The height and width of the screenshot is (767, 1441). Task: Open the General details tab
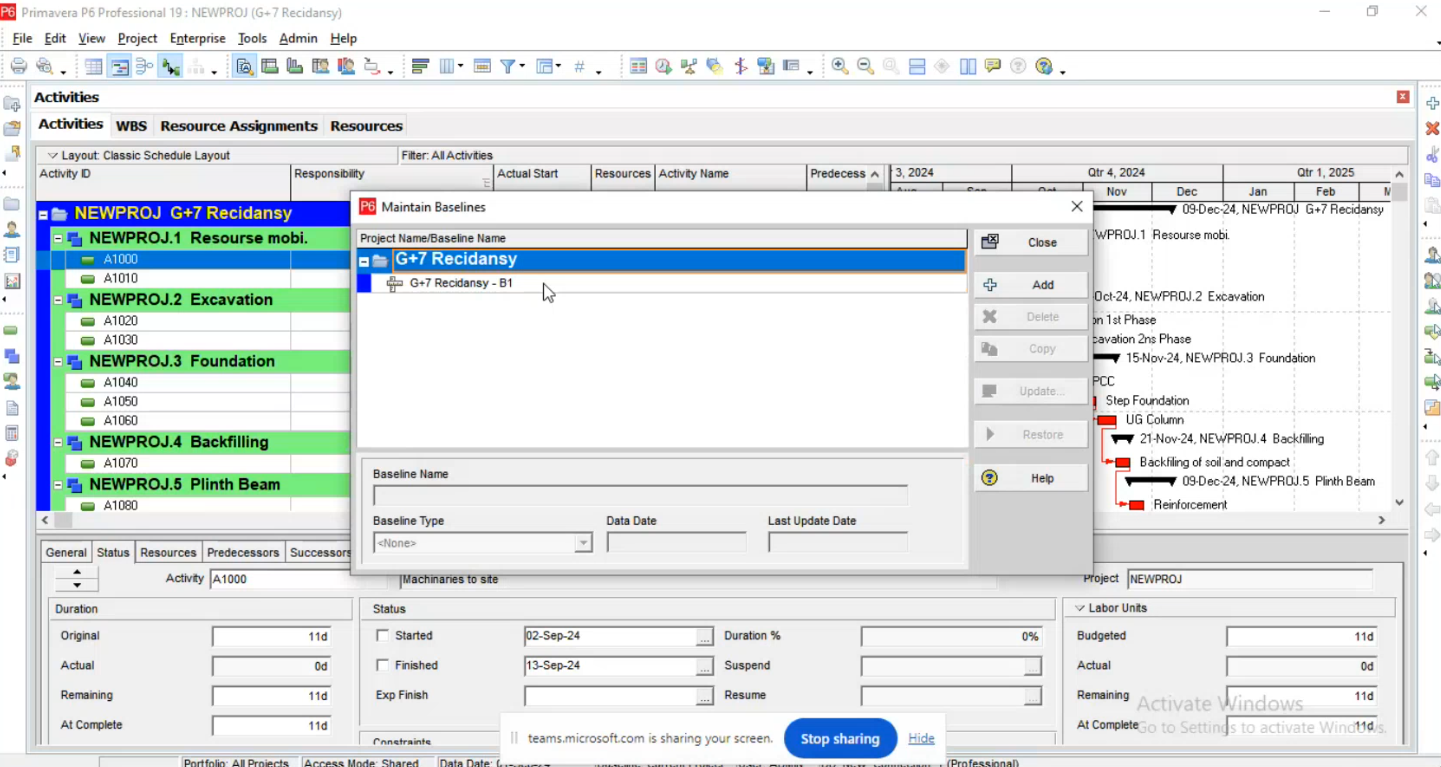click(x=66, y=553)
